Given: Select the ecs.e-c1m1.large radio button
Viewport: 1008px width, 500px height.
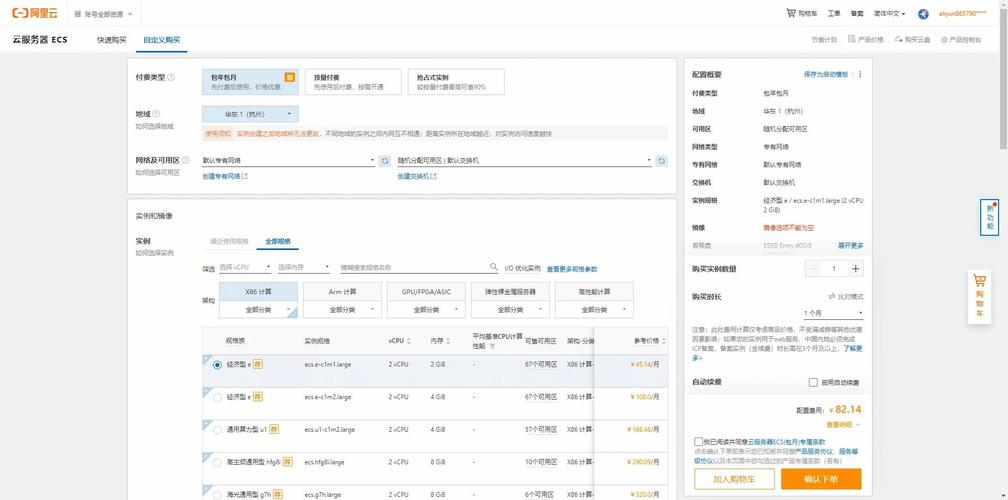Looking at the screenshot, I should click(x=217, y=364).
